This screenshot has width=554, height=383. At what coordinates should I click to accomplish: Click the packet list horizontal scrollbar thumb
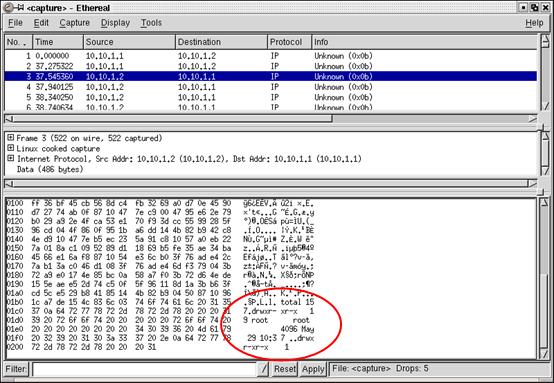coord(172,118)
